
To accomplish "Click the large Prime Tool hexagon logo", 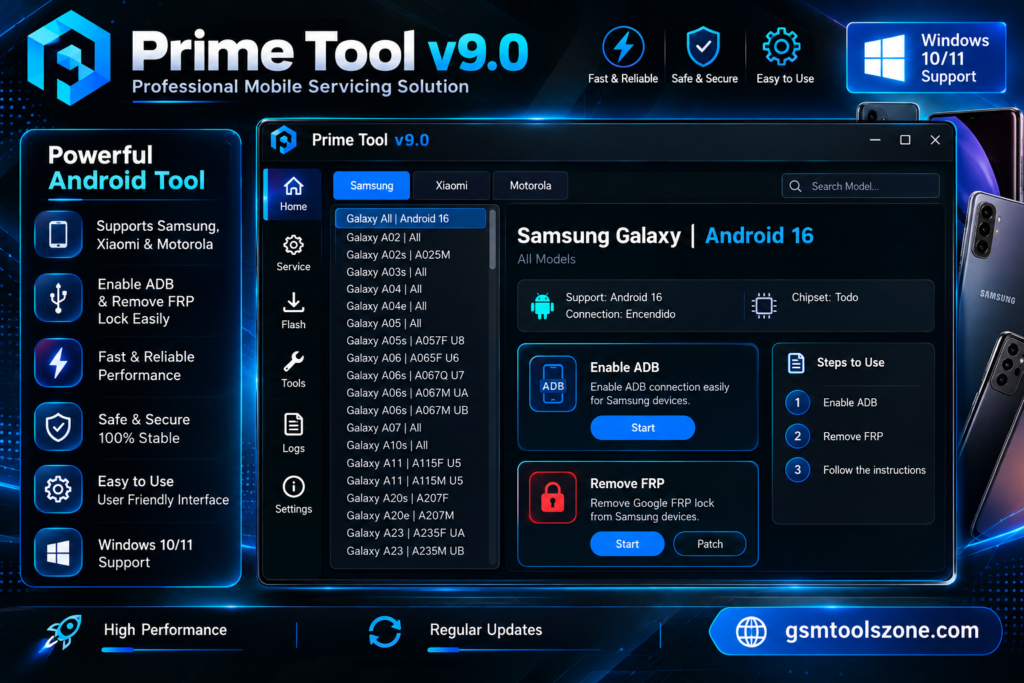I will [x=69, y=57].
